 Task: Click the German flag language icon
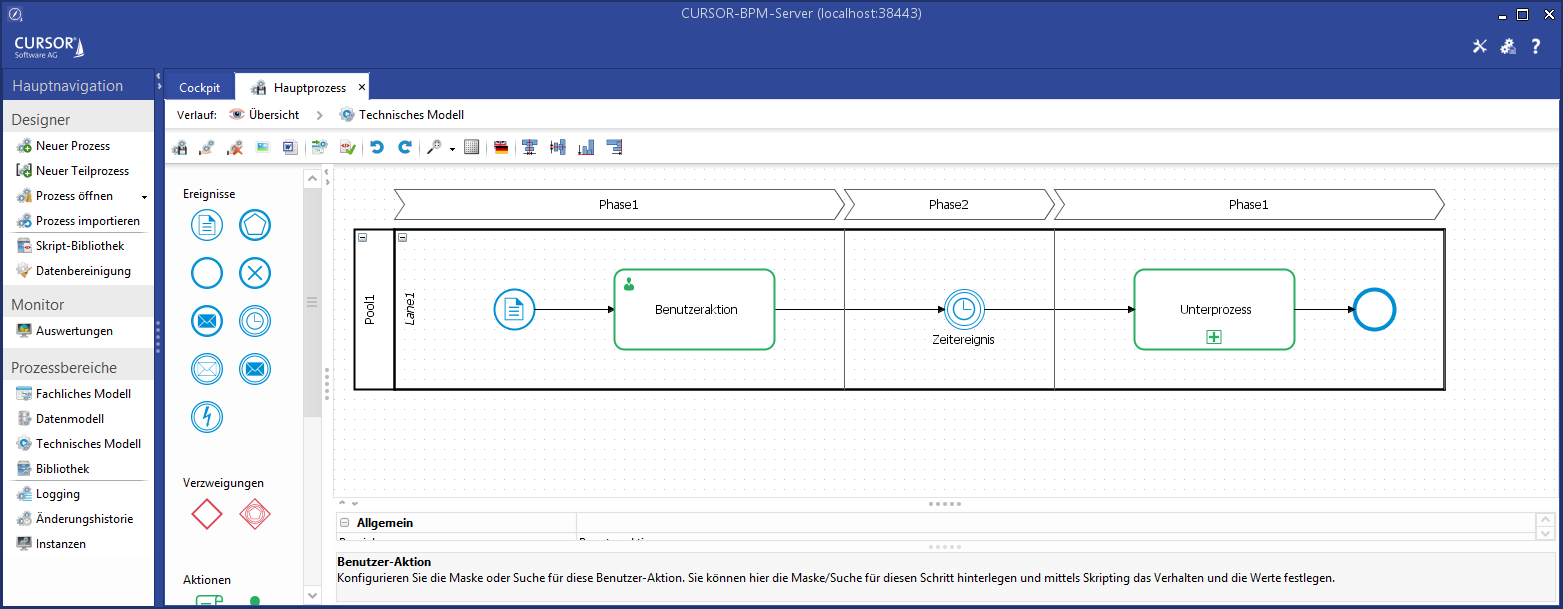coord(501,147)
